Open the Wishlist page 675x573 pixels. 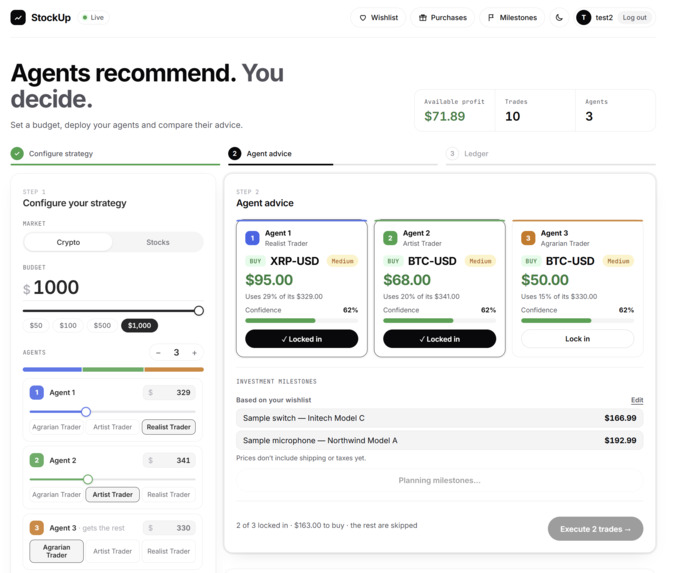click(x=378, y=18)
